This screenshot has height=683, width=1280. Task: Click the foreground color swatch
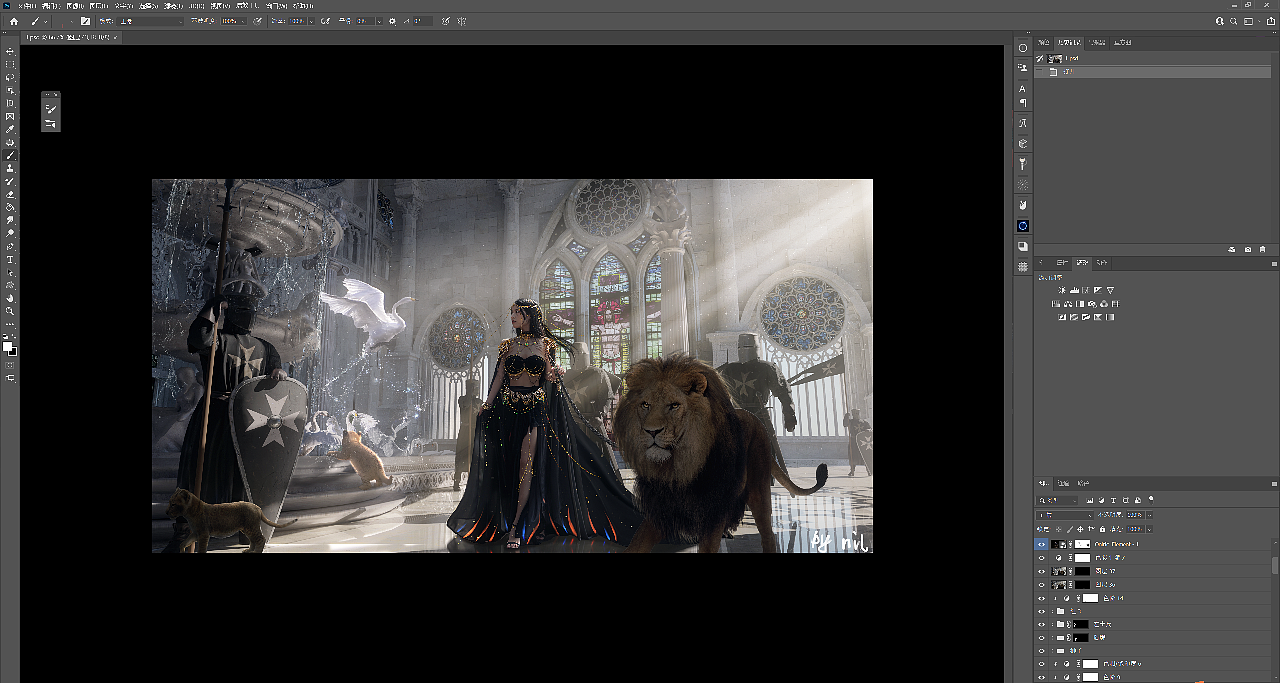pos(7,347)
